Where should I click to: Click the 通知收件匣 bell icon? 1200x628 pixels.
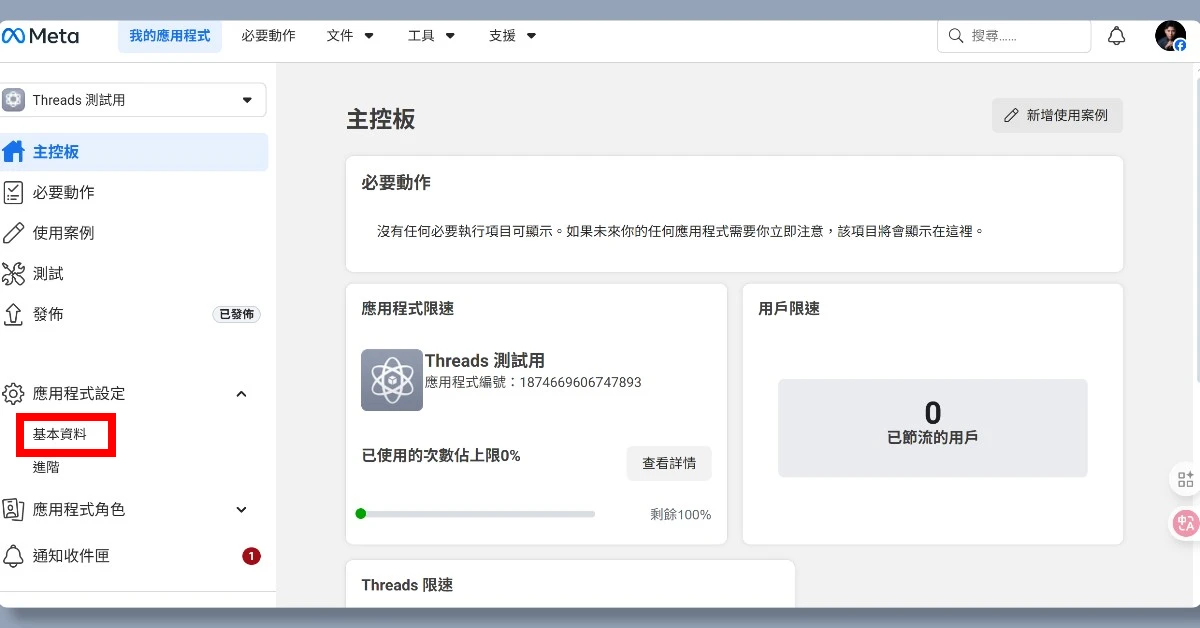(x=13, y=556)
